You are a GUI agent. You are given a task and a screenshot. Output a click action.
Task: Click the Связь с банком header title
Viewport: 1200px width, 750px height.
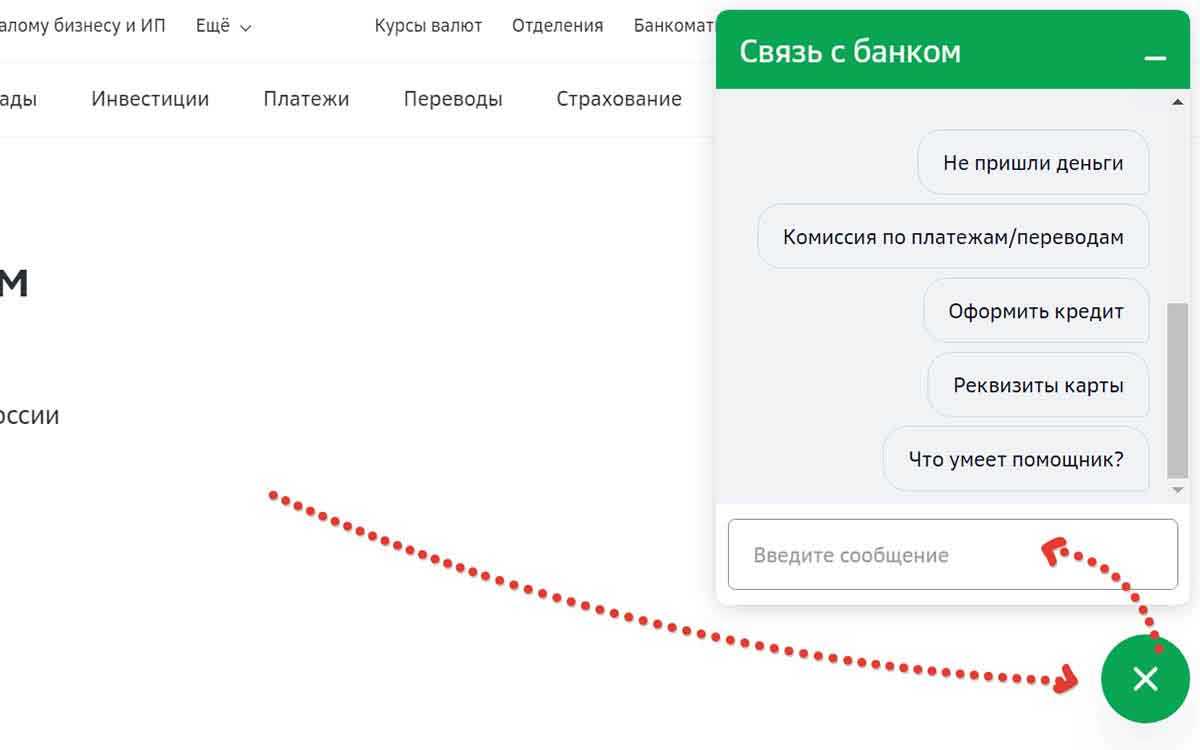pyautogui.click(x=850, y=51)
